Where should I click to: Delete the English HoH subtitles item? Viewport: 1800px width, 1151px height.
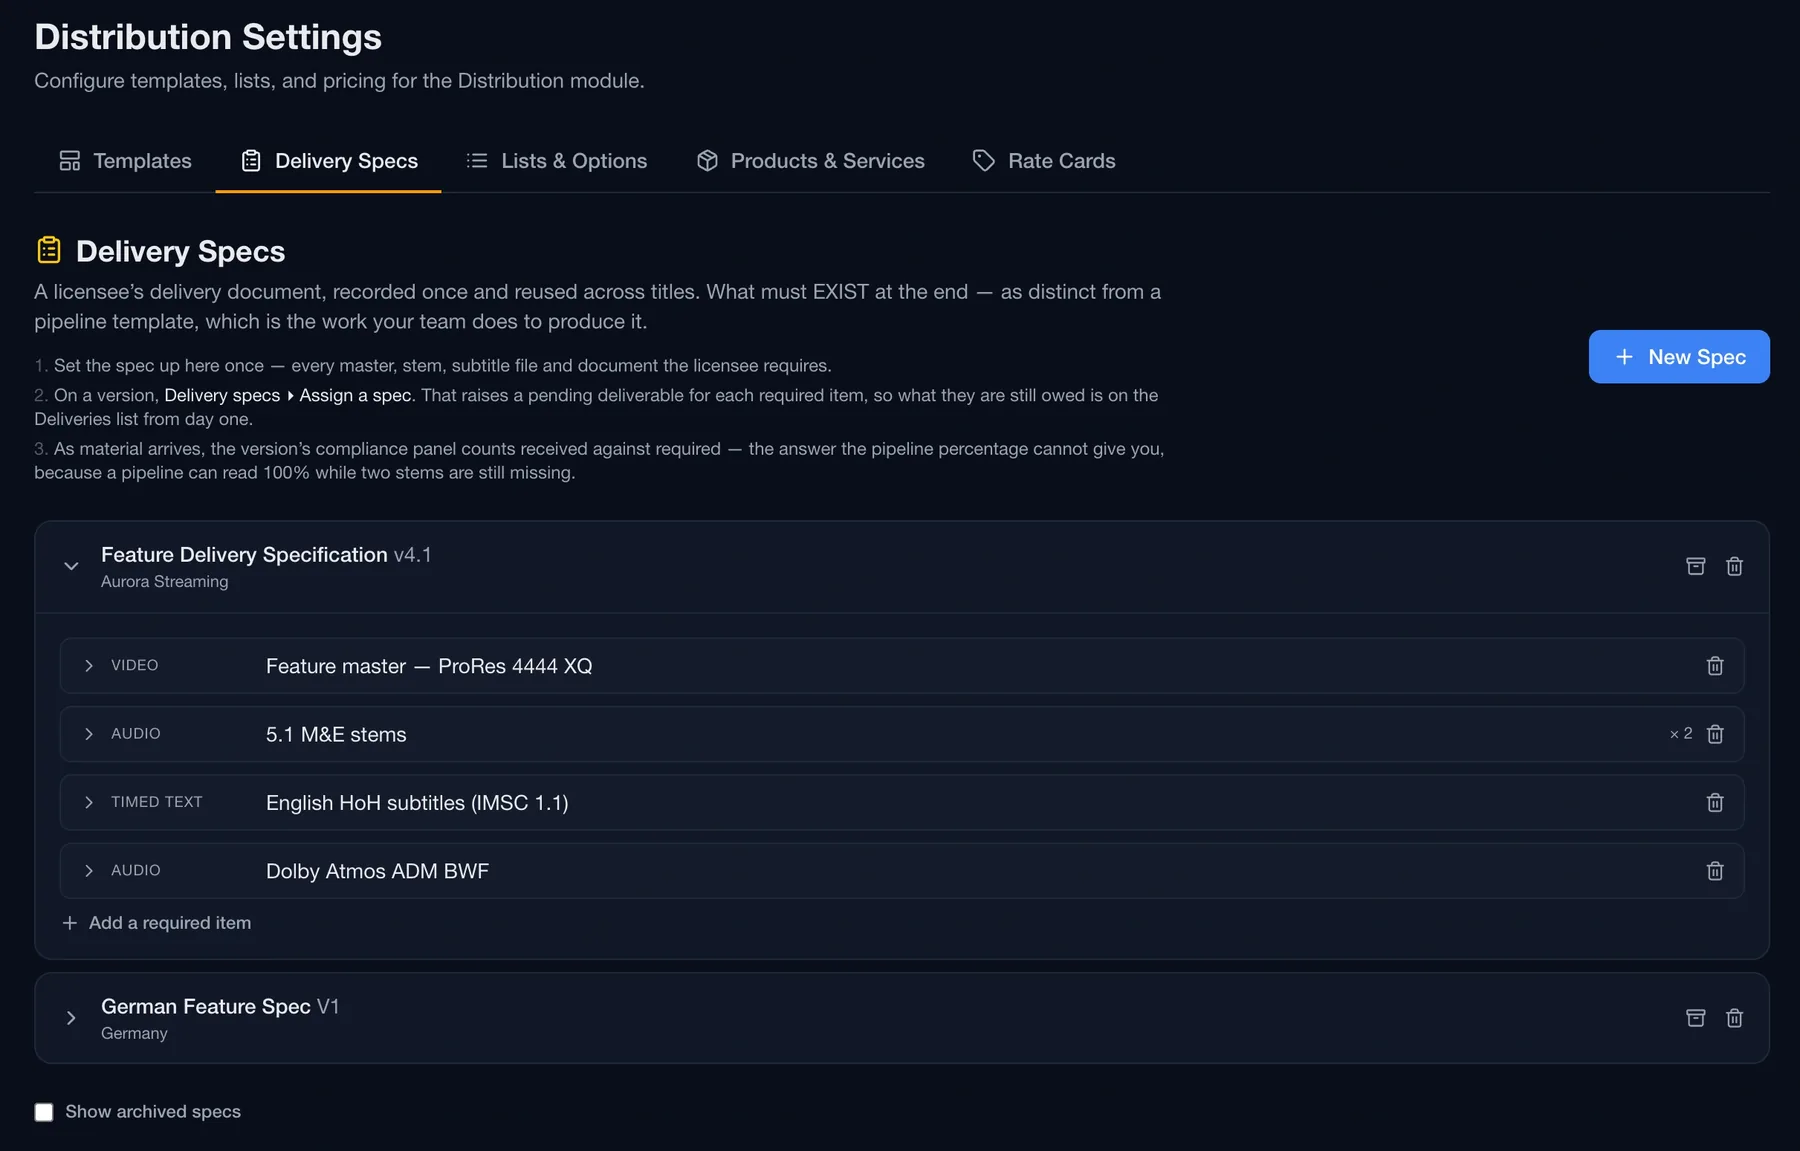pos(1715,803)
